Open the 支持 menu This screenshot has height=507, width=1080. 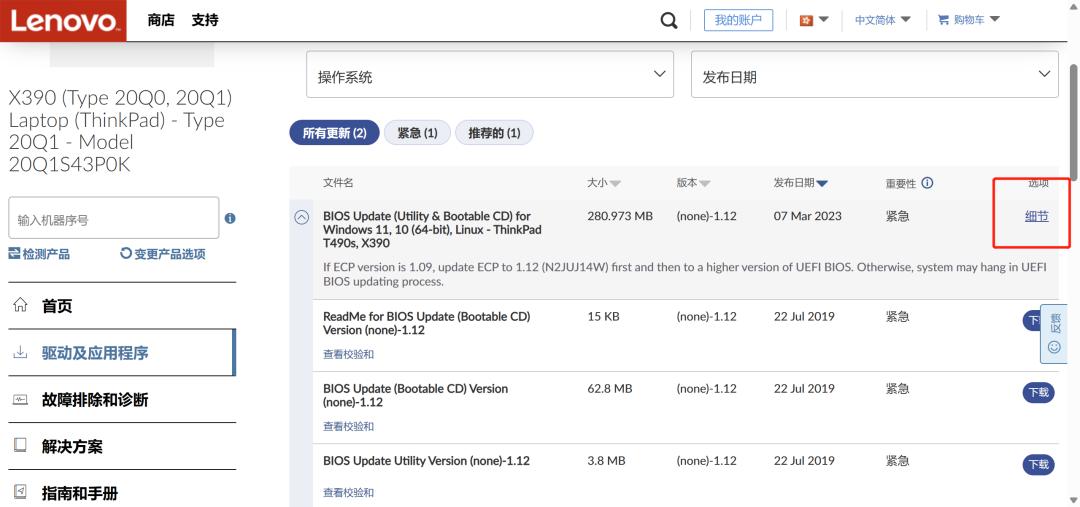click(x=205, y=20)
